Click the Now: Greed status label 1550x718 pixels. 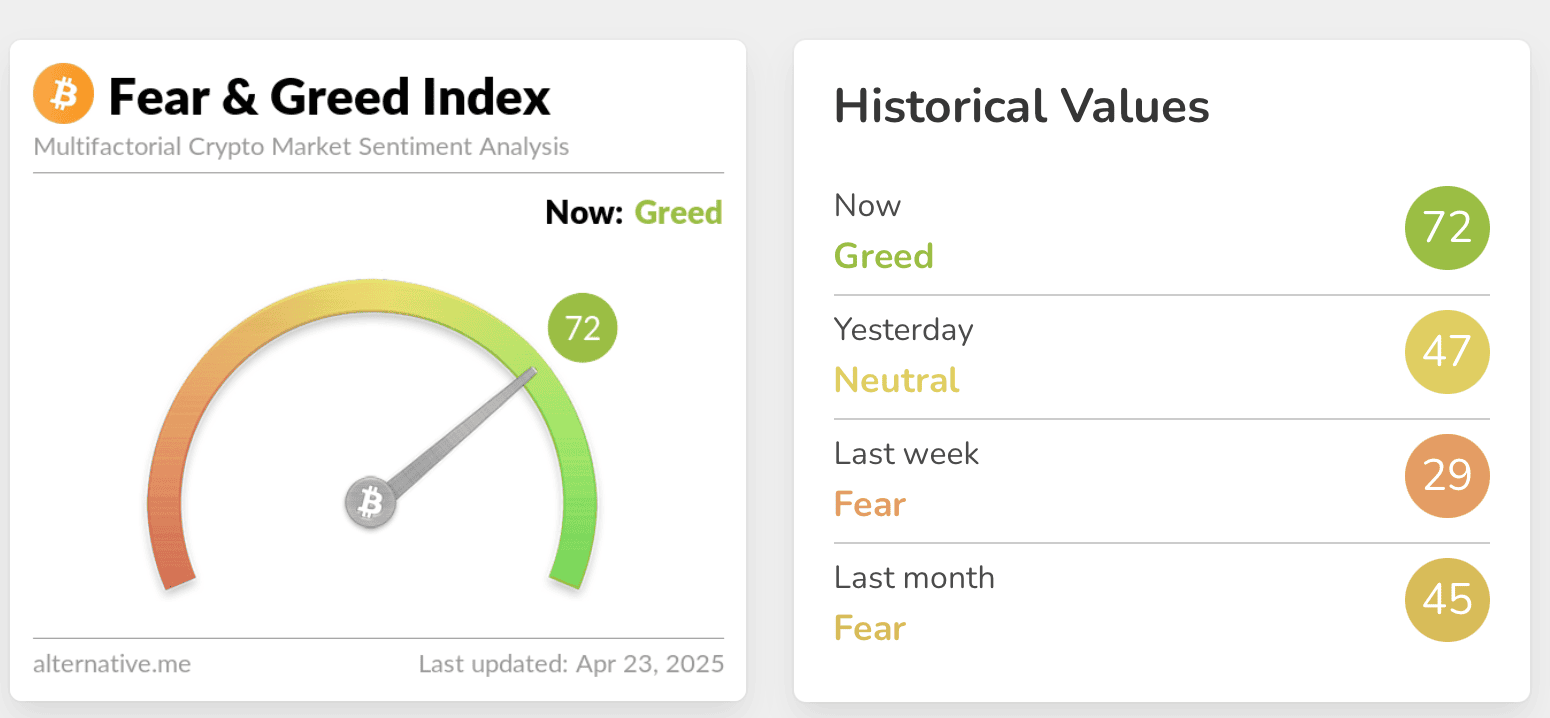634,213
